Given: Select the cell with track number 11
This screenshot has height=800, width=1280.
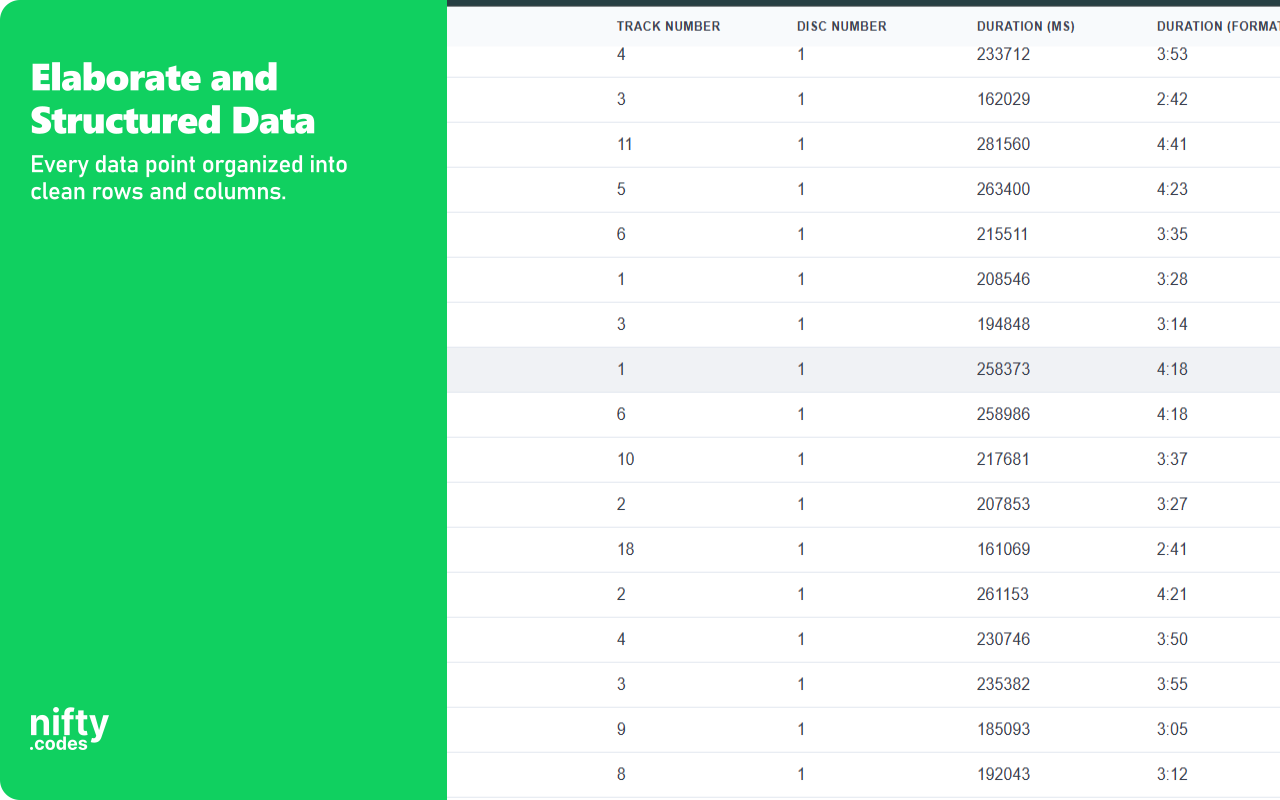Looking at the screenshot, I should coord(624,144).
